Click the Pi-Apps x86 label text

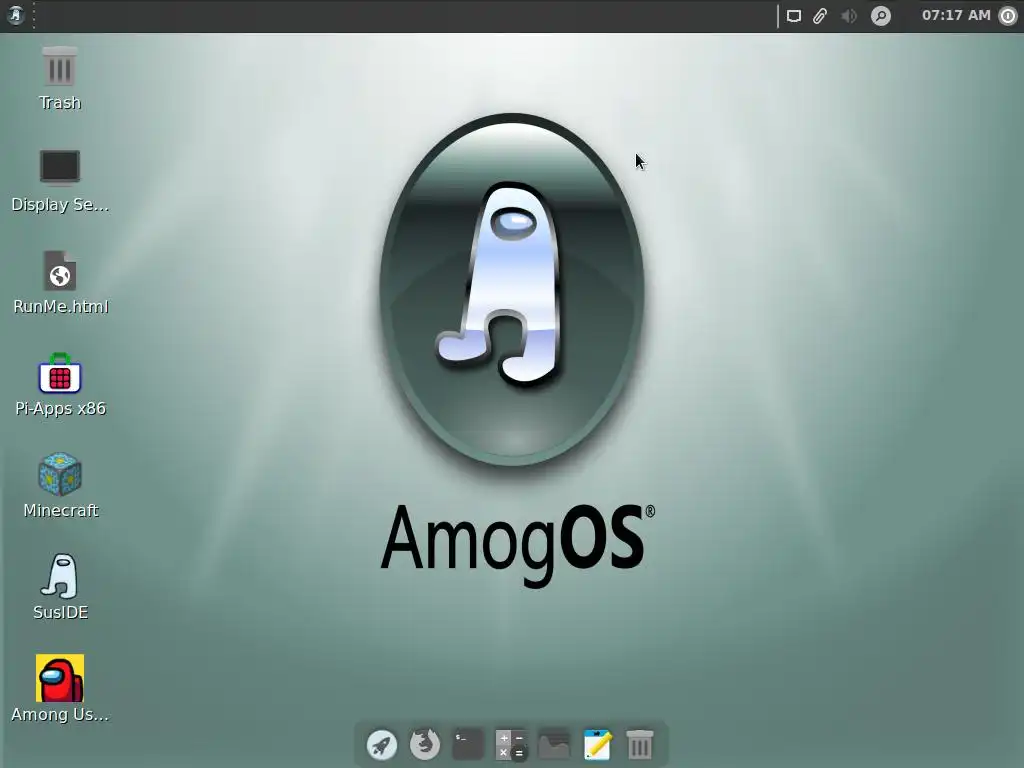[61, 408]
